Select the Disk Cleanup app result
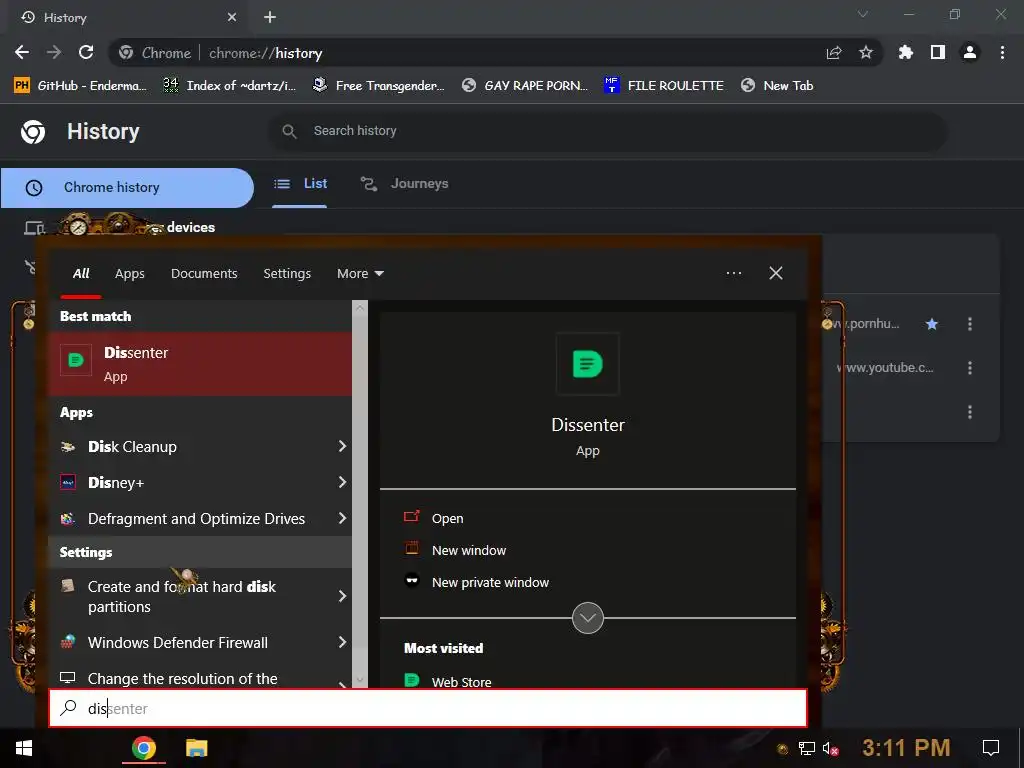 click(191, 447)
